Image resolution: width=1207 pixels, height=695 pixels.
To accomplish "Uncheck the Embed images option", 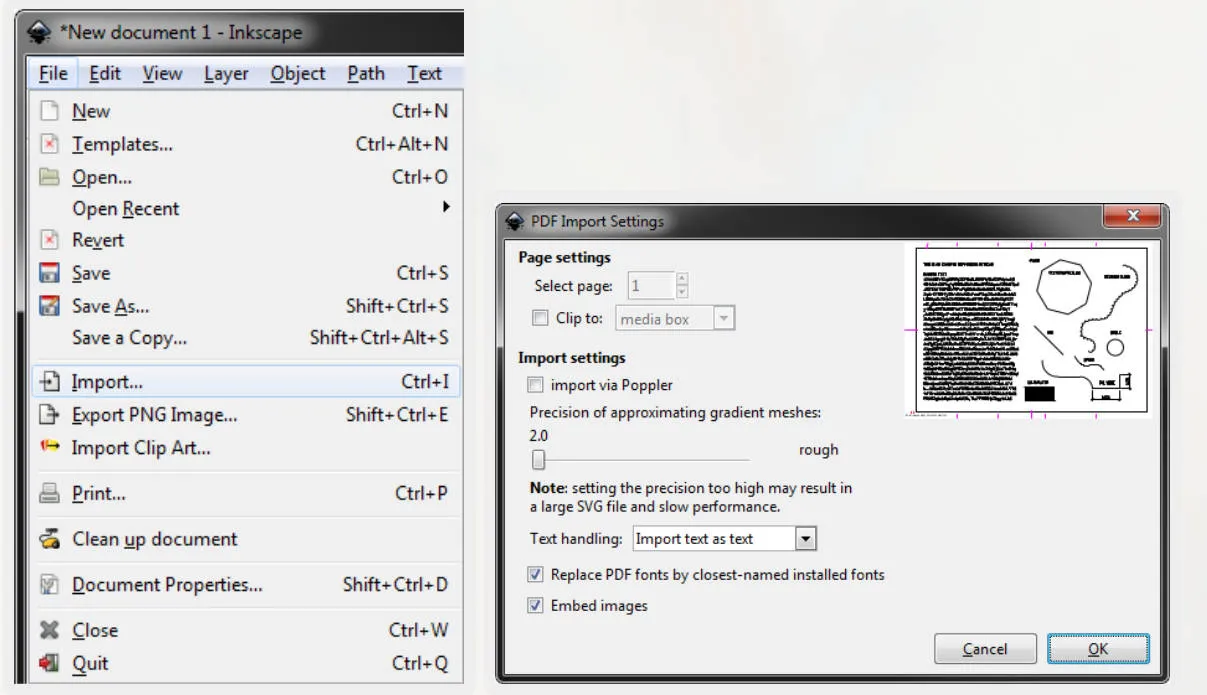I will click(535, 604).
